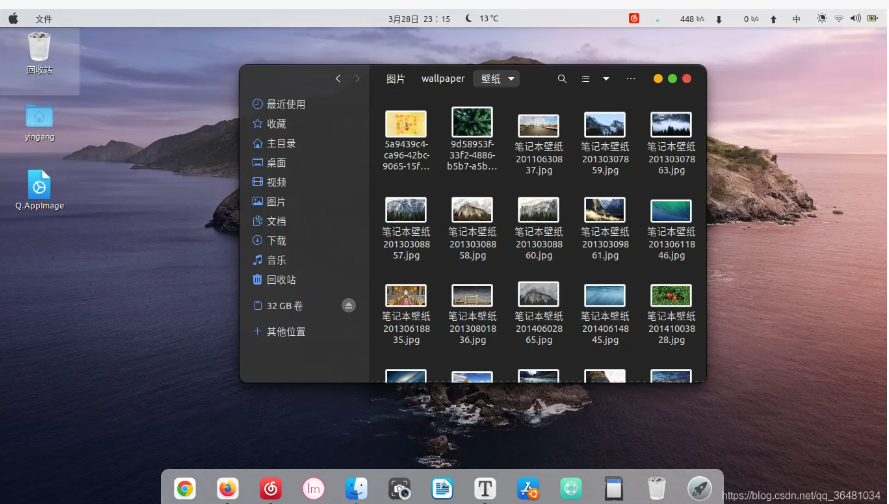Launch Firefox from the dock
The height and width of the screenshot is (504, 889).
tap(228, 488)
